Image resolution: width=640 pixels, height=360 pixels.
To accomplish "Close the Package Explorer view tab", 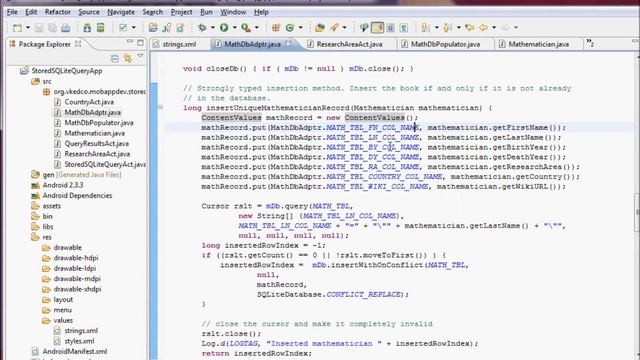I will [78, 44].
